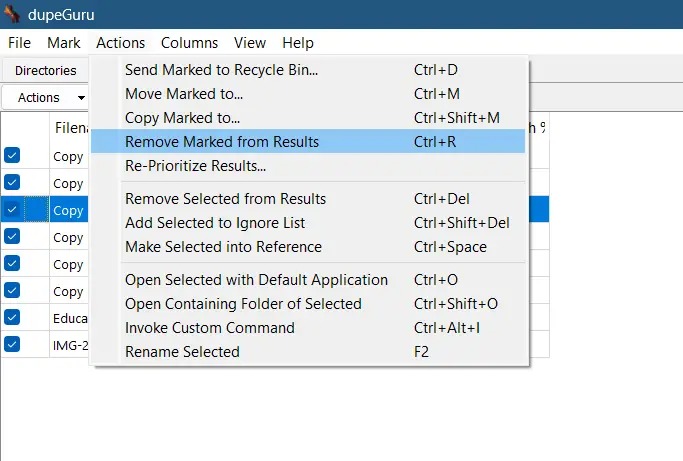Open the Mark menu
683x461 pixels.
pos(64,43)
